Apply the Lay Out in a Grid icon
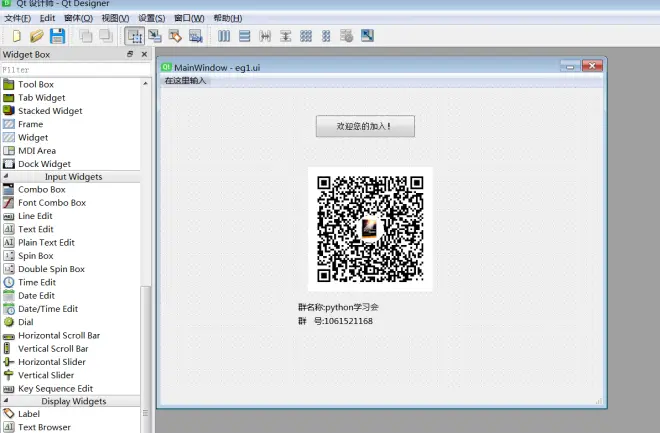This screenshot has width=660, height=433. [306, 36]
